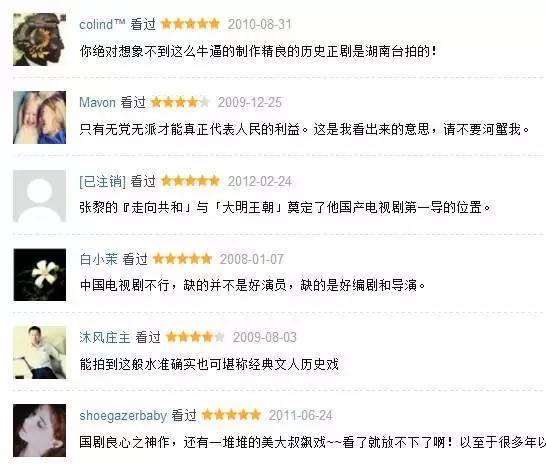Viewport: 546px width, 467px height.
Task: Open Mavon user profile link
Action: click(x=98, y=102)
